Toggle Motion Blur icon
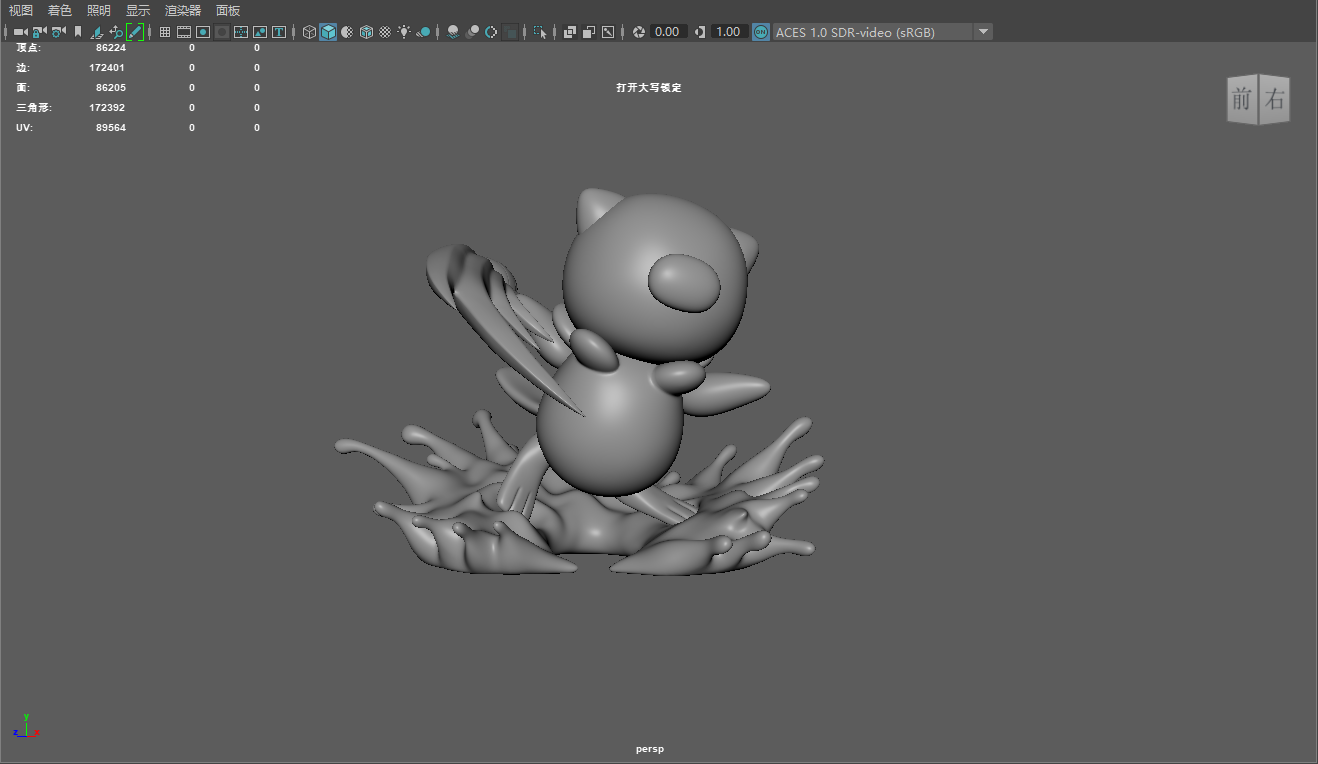The height and width of the screenshot is (764, 1318). point(472,32)
